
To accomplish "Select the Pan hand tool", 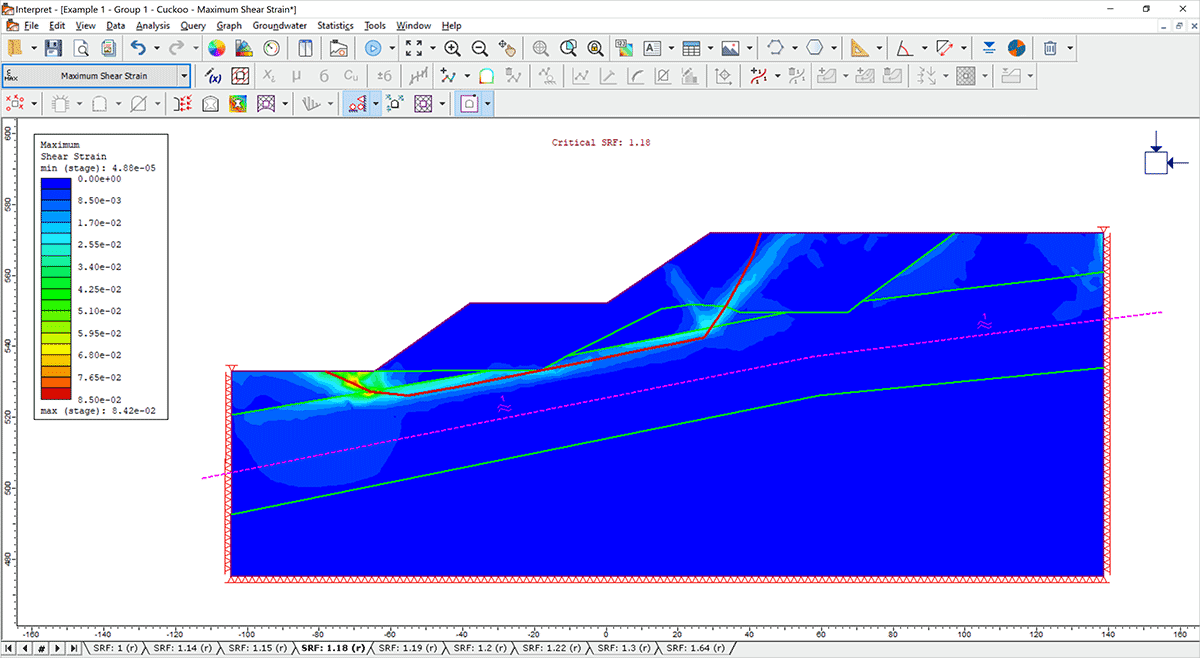I will click(507, 48).
